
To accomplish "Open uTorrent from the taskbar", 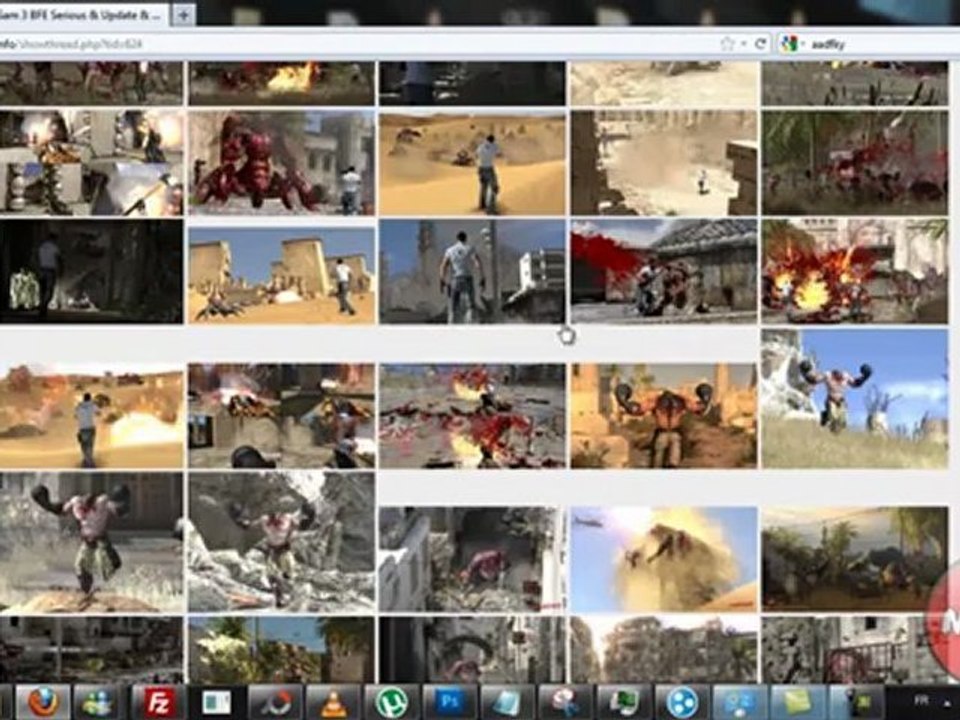I will [392, 702].
